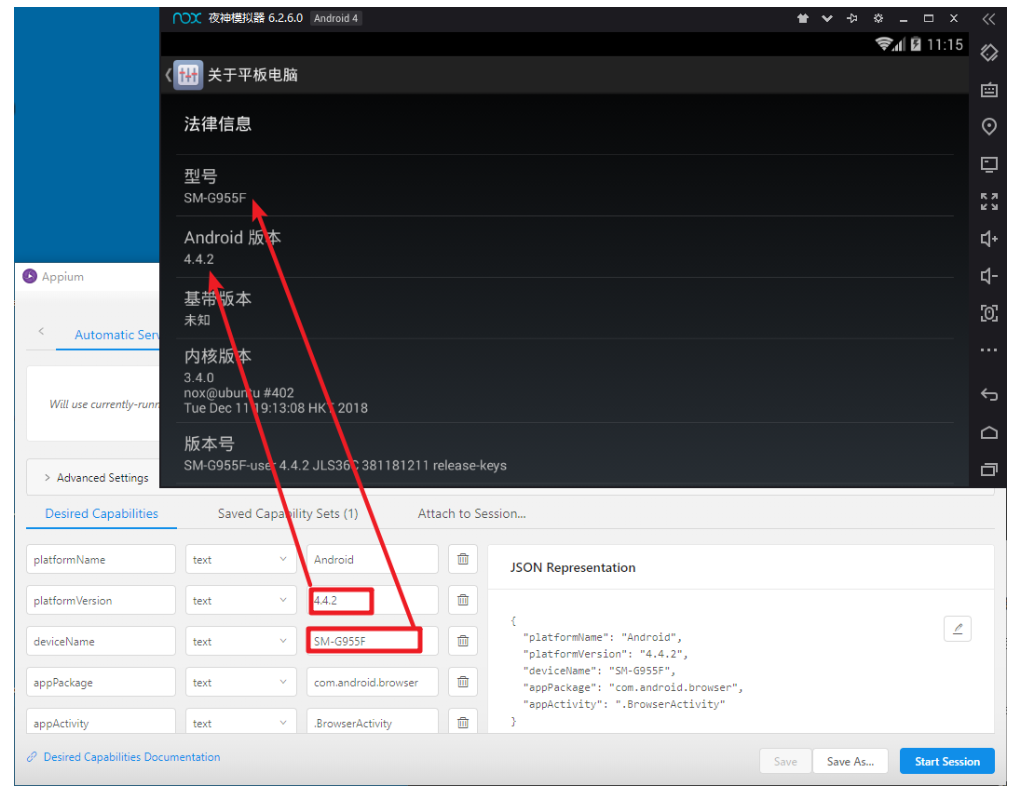The height and width of the screenshot is (801, 1022).
Task: Open Attach to Session tab
Action: pos(472,514)
